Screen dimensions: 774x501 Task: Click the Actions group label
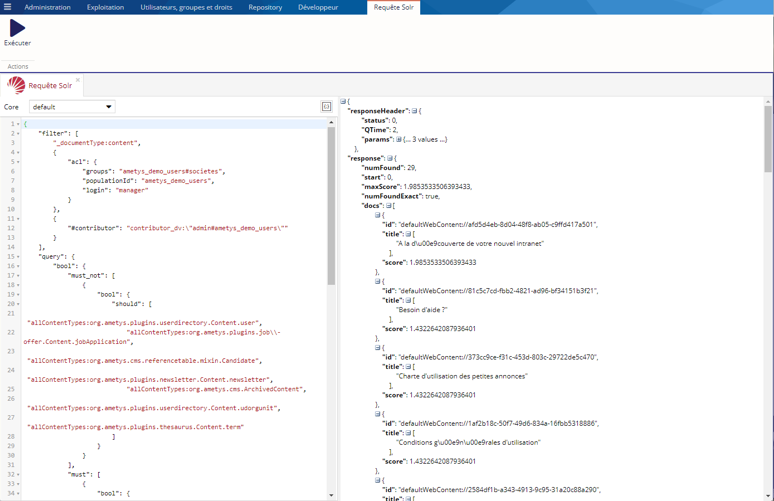18,66
